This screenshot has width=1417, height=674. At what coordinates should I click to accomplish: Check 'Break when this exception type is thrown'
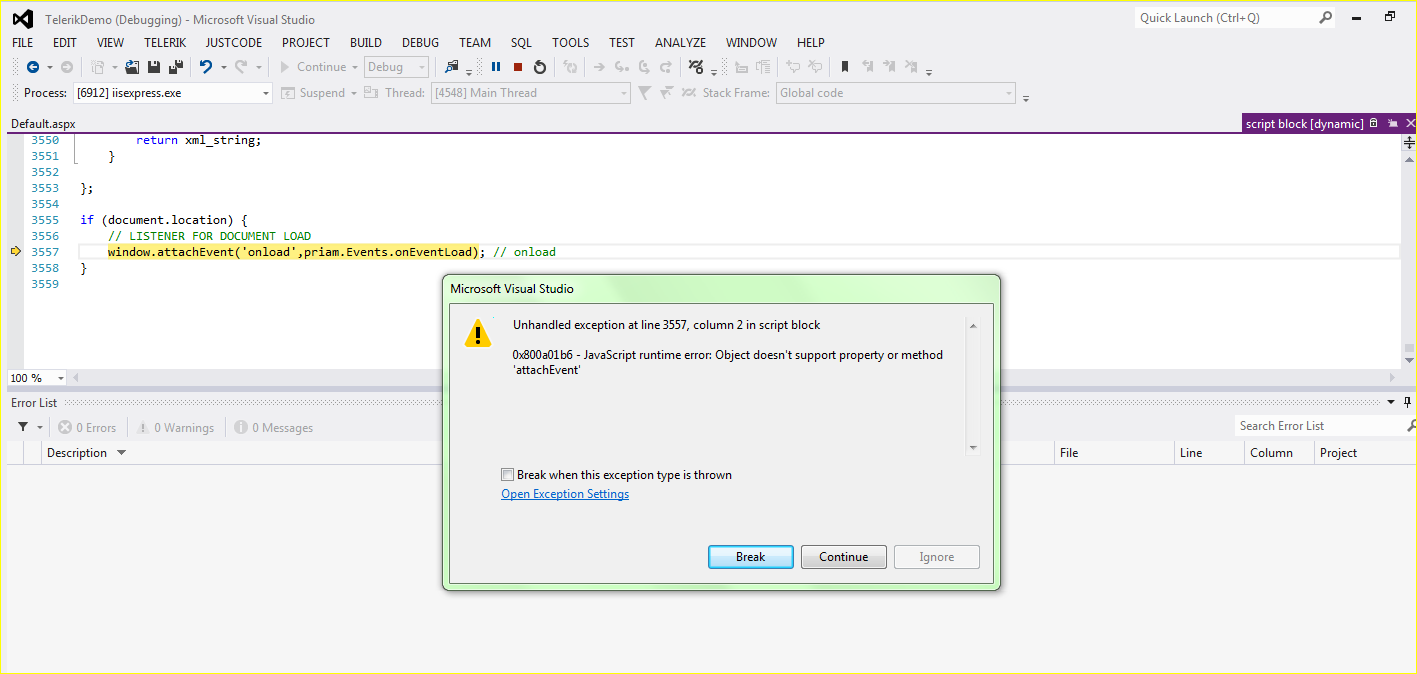click(x=508, y=475)
